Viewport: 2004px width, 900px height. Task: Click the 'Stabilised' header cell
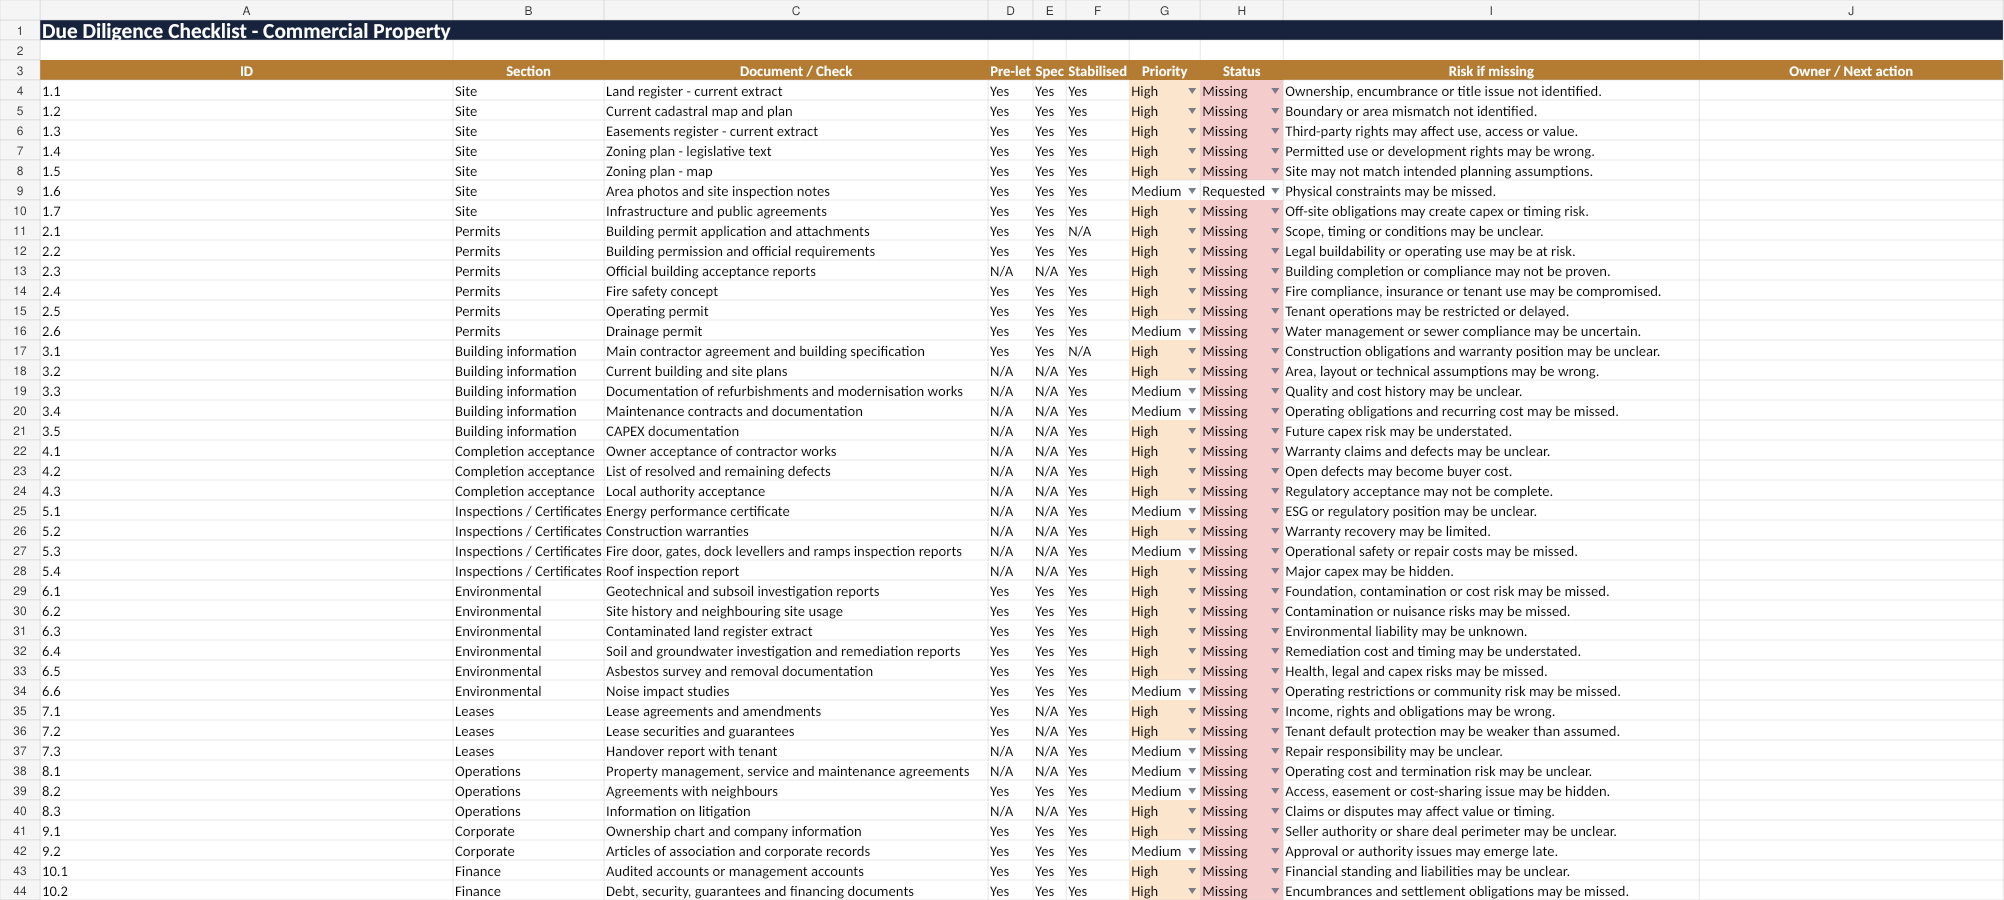pyautogui.click(x=1097, y=71)
